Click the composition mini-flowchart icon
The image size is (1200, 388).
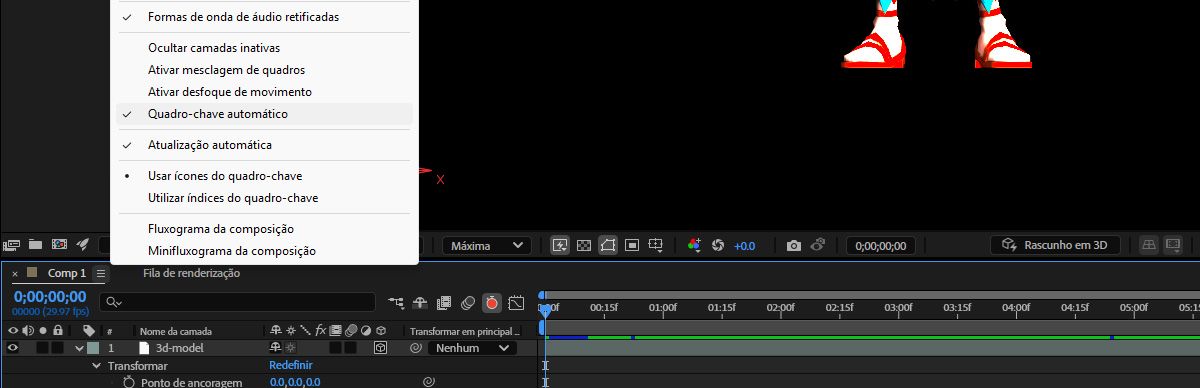[396, 302]
